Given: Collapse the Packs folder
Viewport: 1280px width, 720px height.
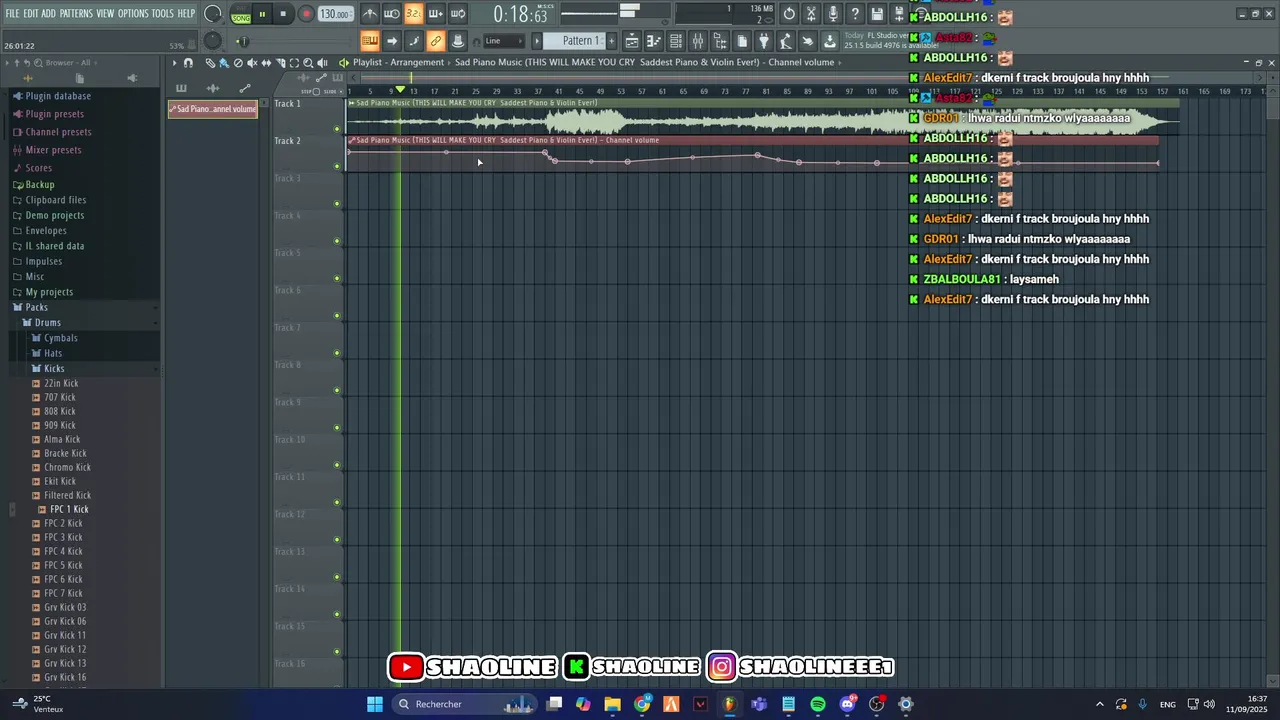Looking at the screenshot, I should [x=36, y=307].
